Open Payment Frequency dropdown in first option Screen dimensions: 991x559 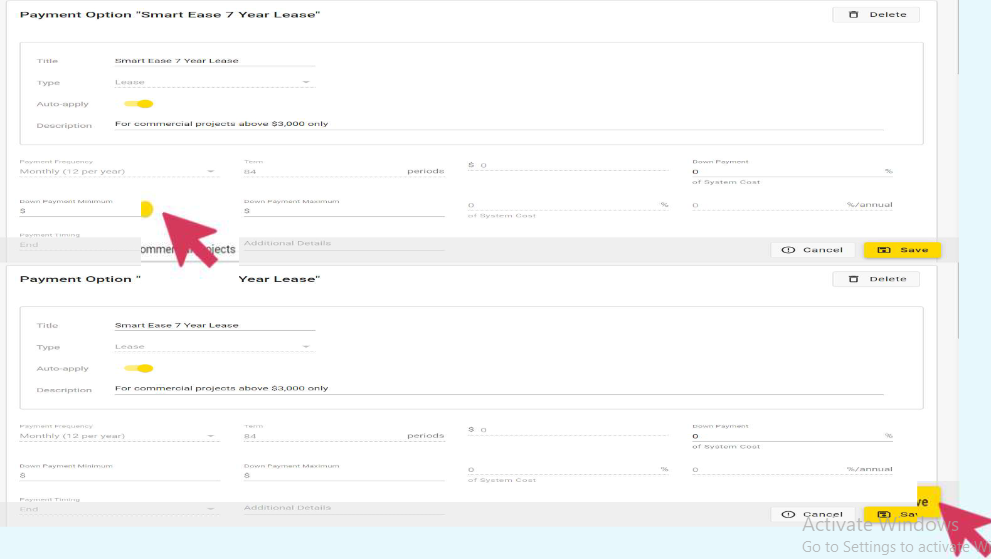(x=119, y=171)
